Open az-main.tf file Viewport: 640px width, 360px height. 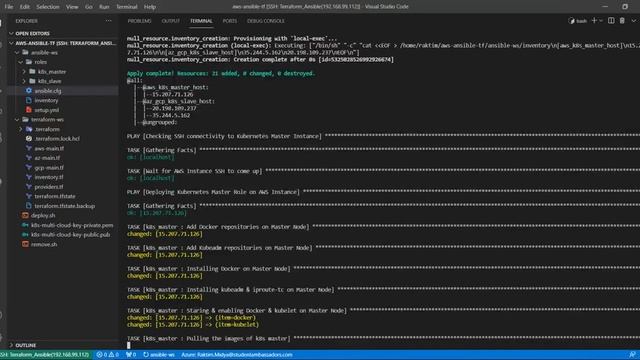point(47,158)
